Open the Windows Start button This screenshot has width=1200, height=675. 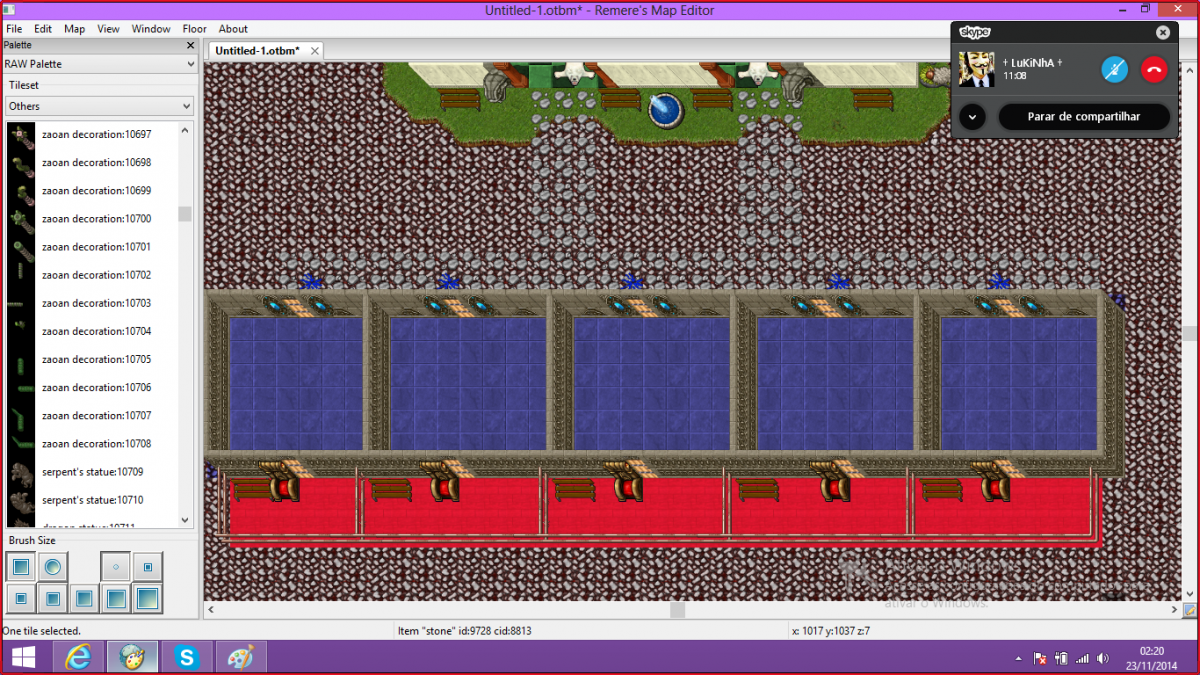click(x=22, y=658)
